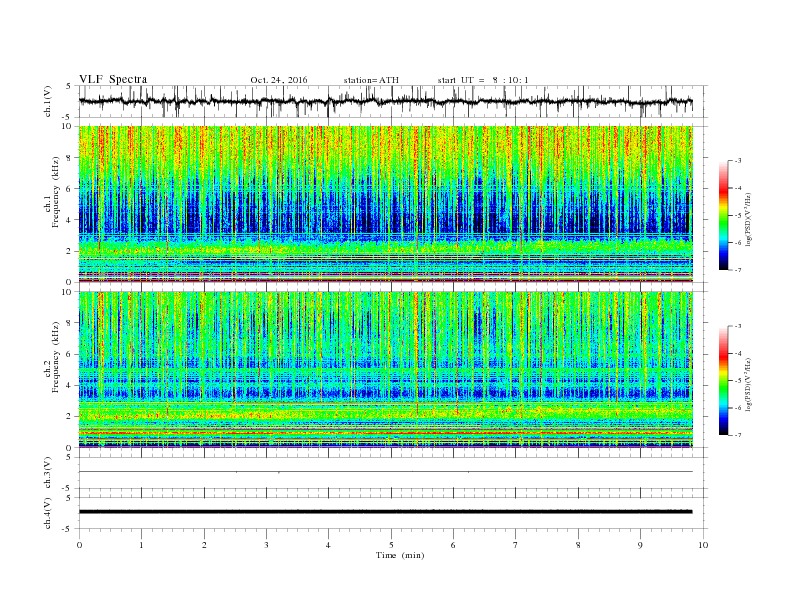Click the "5" tick of ch.3(V) axis
792x612 pixels.
[69, 457]
